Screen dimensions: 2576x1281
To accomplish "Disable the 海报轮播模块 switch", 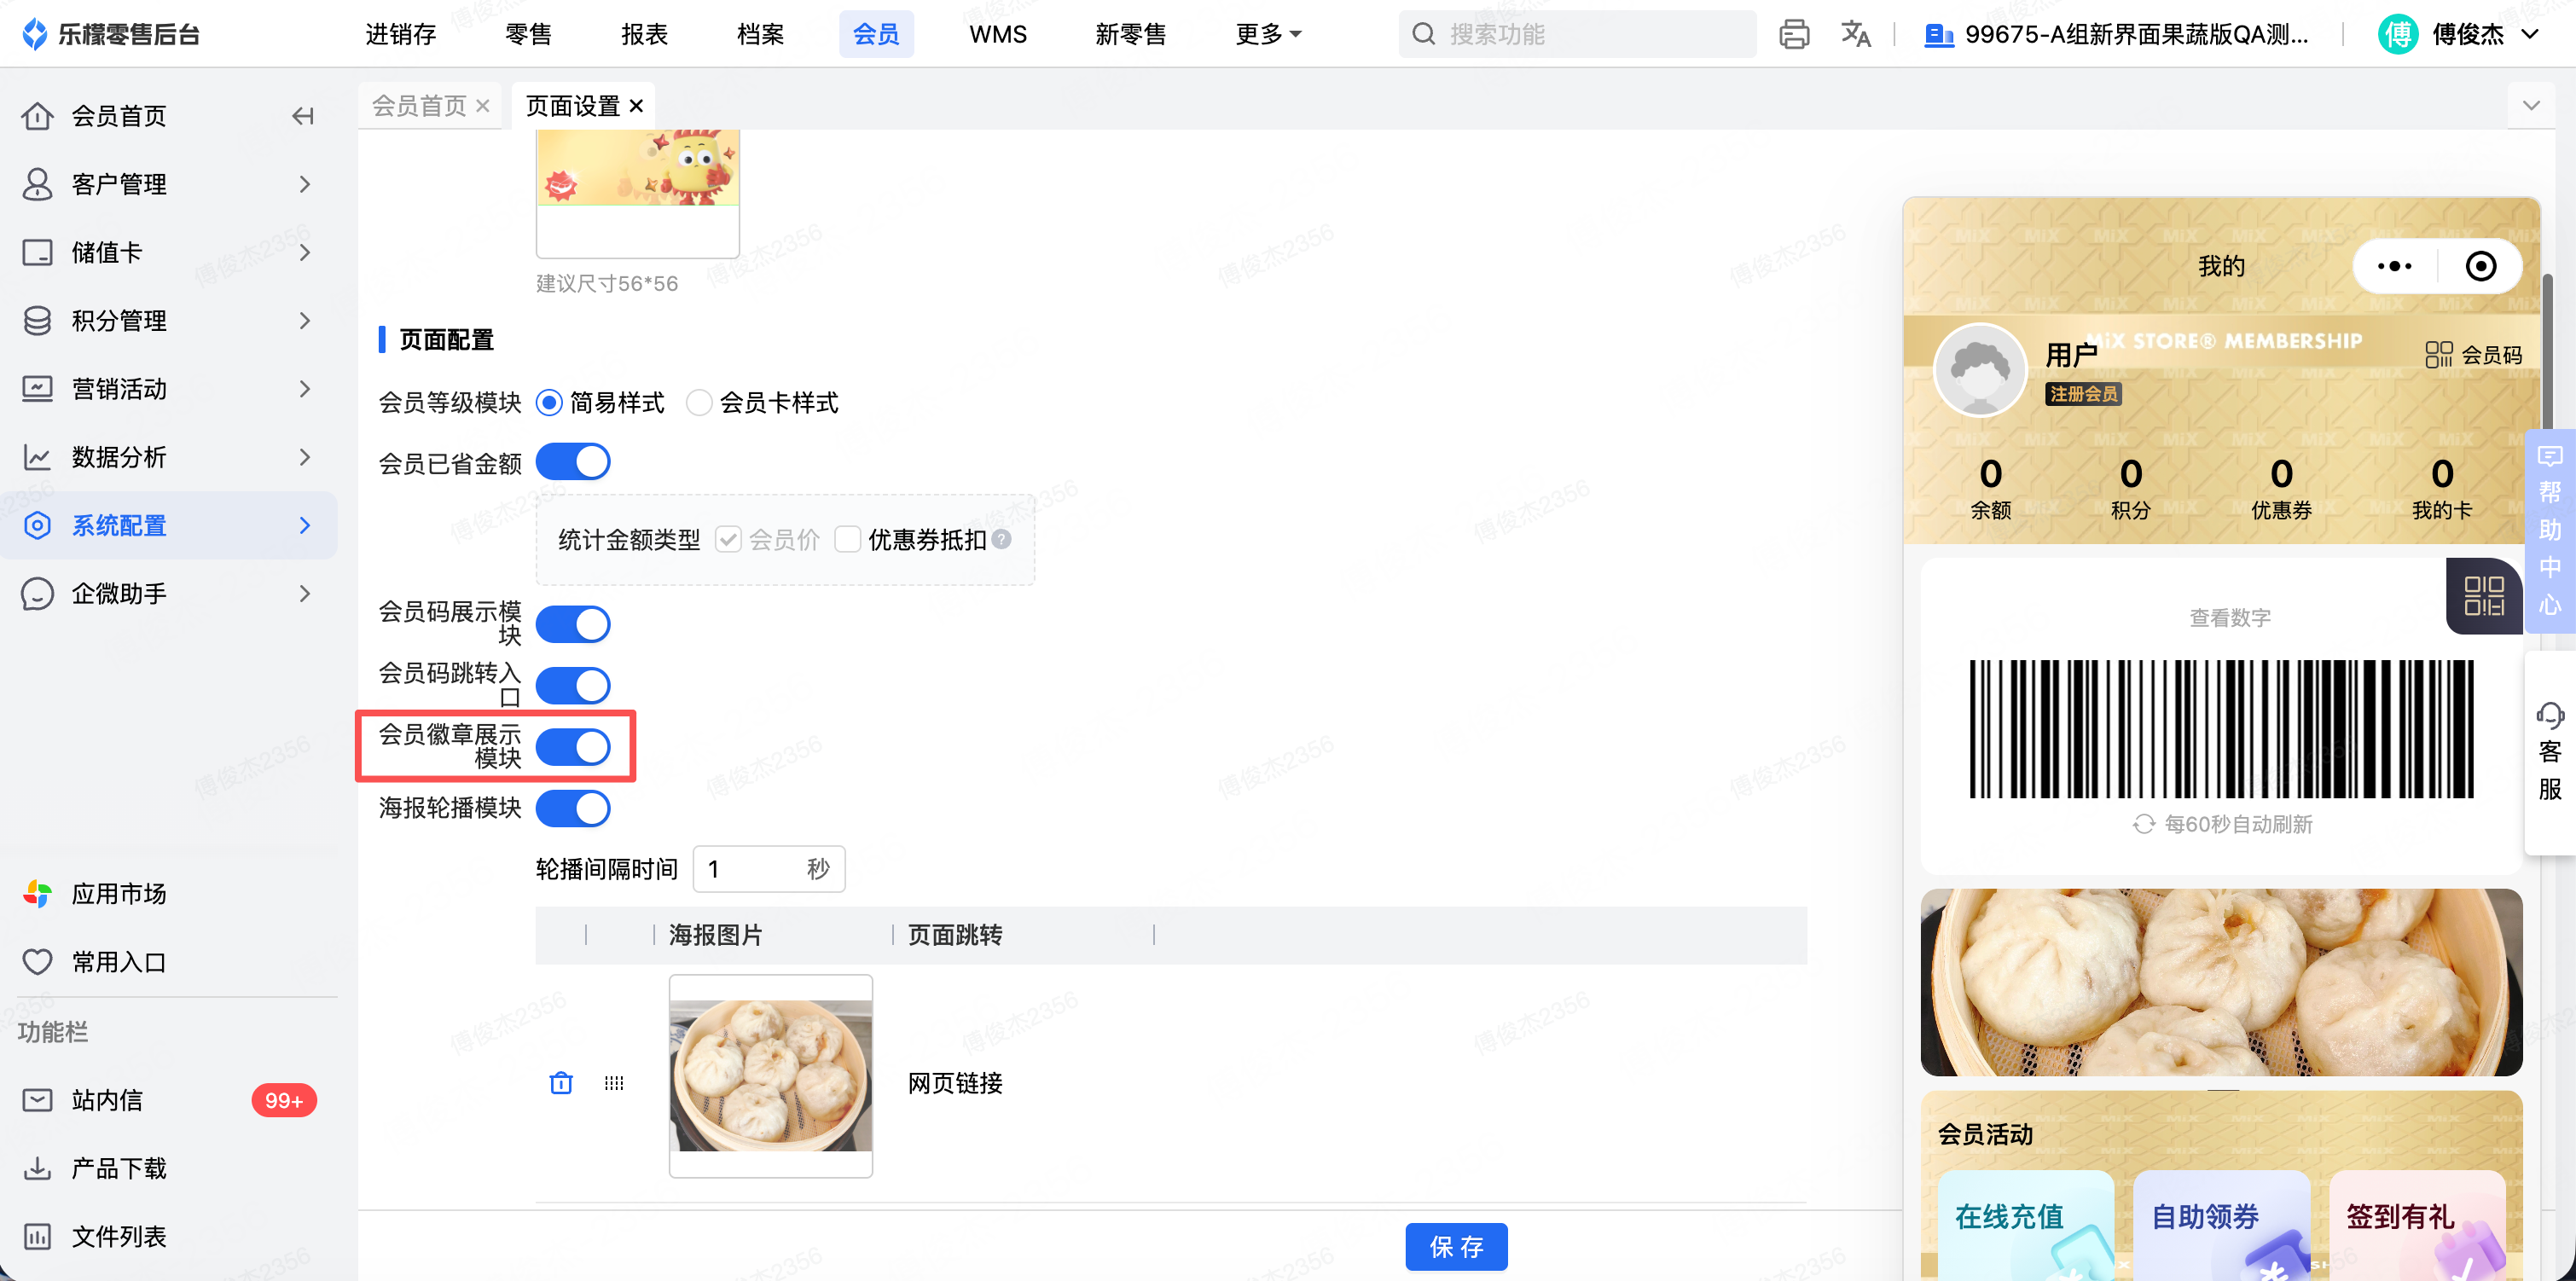I will 573,808.
